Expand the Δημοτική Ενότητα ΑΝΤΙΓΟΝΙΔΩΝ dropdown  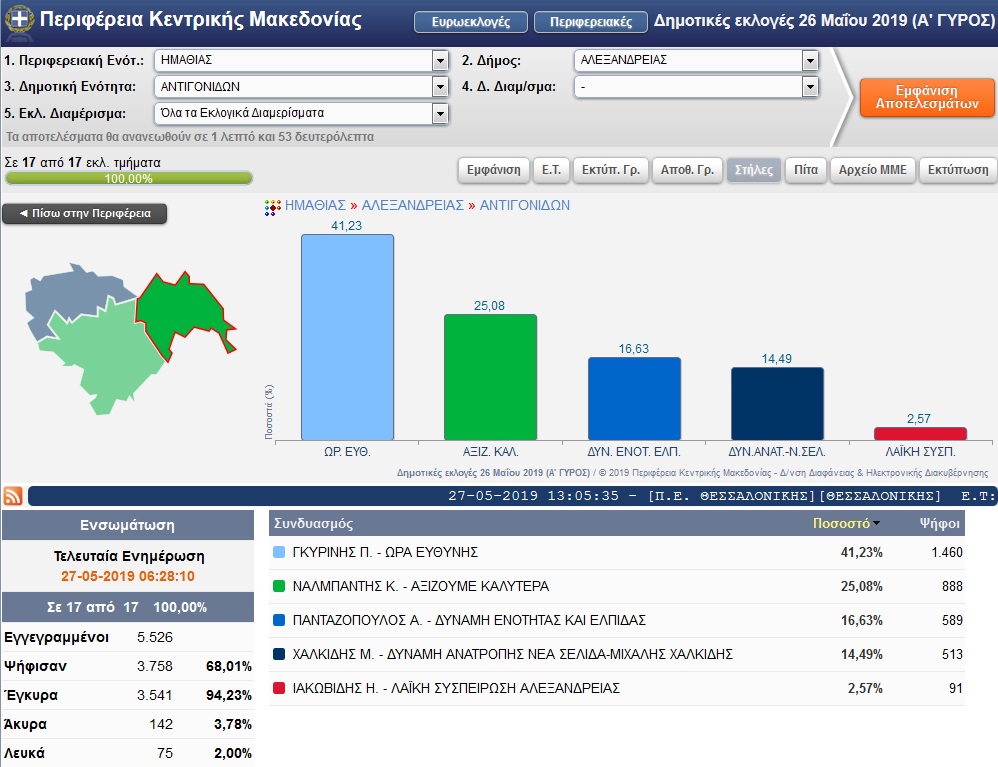pyautogui.click(x=440, y=87)
